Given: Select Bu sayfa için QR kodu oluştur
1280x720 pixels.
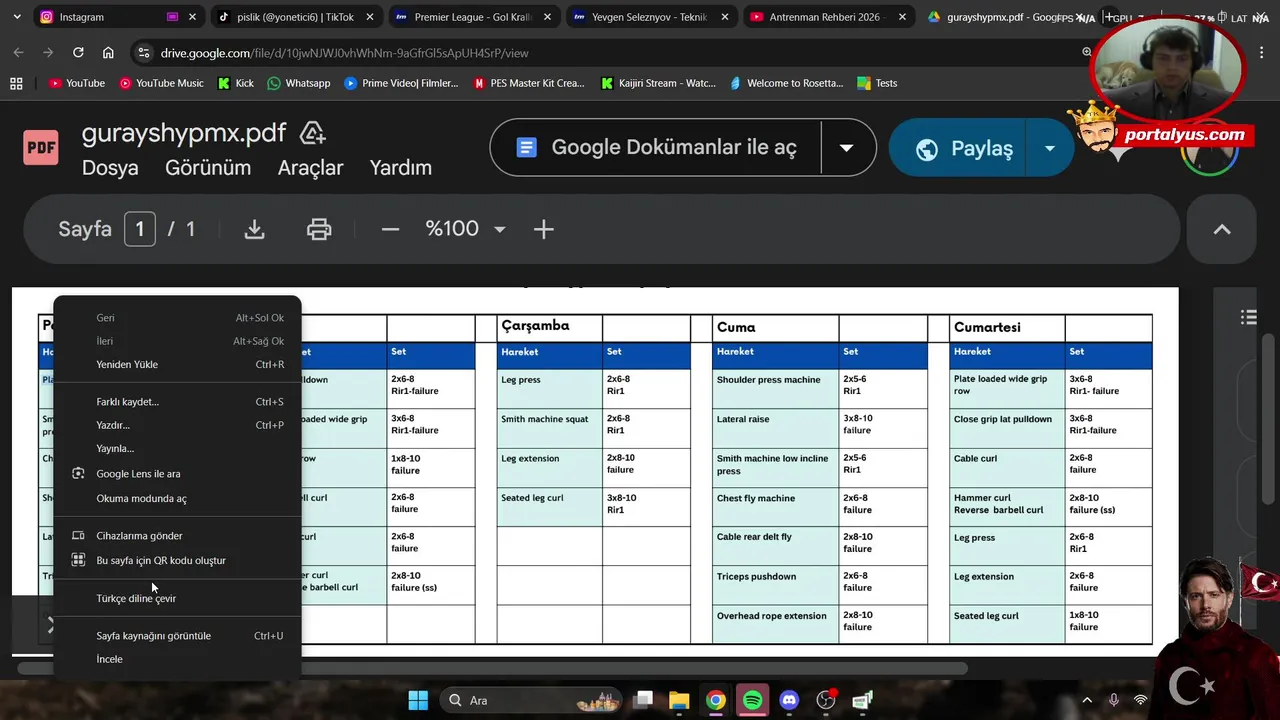Looking at the screenshot, I should coord(177,560).
